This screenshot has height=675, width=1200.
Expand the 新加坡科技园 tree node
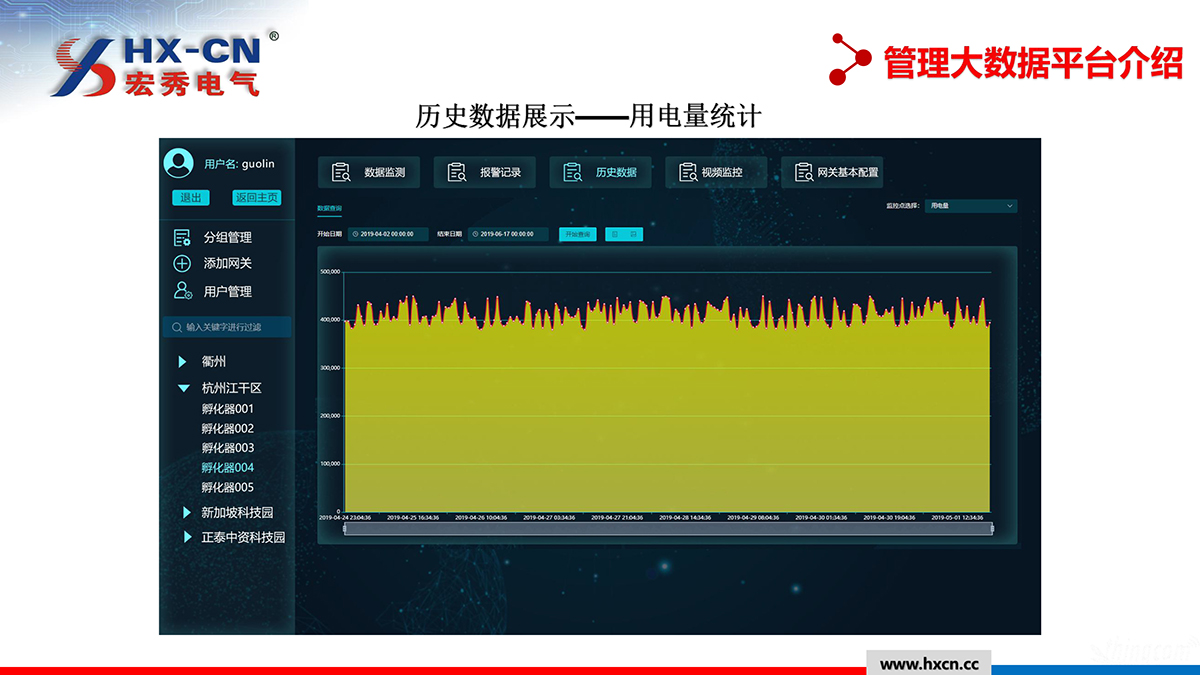(x=187, y=512)
